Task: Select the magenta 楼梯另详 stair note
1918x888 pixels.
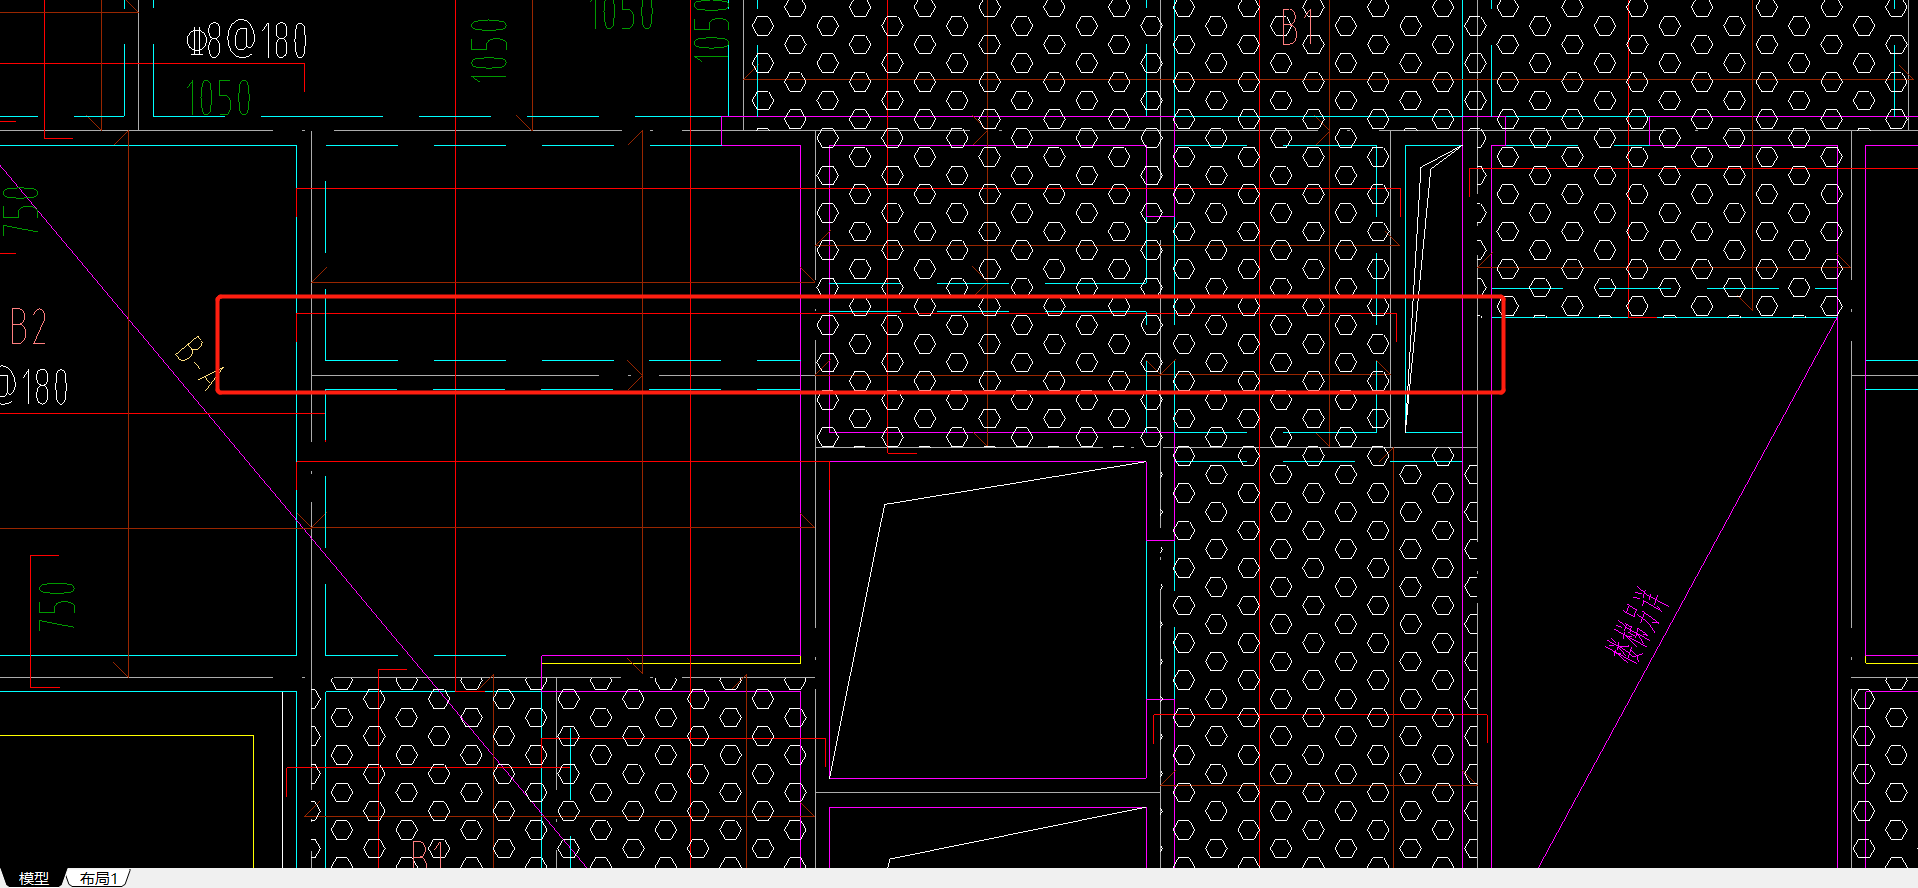Action: point(1637,627)
